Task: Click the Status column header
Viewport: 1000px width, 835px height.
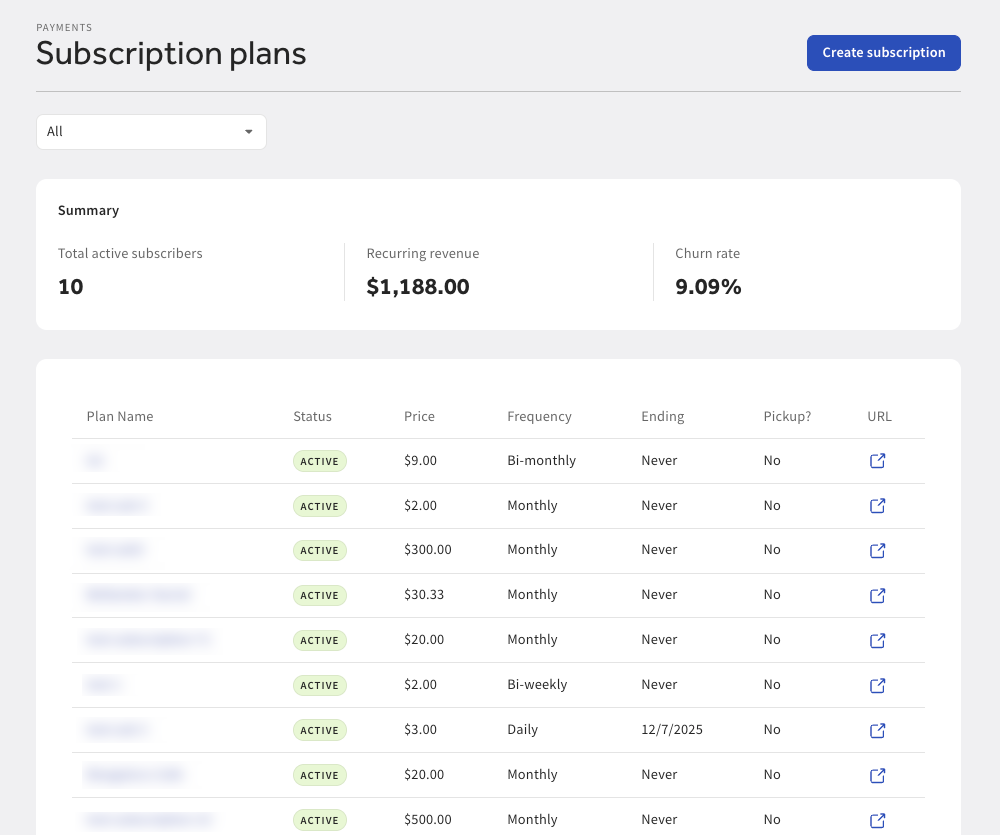Action: 311,416
